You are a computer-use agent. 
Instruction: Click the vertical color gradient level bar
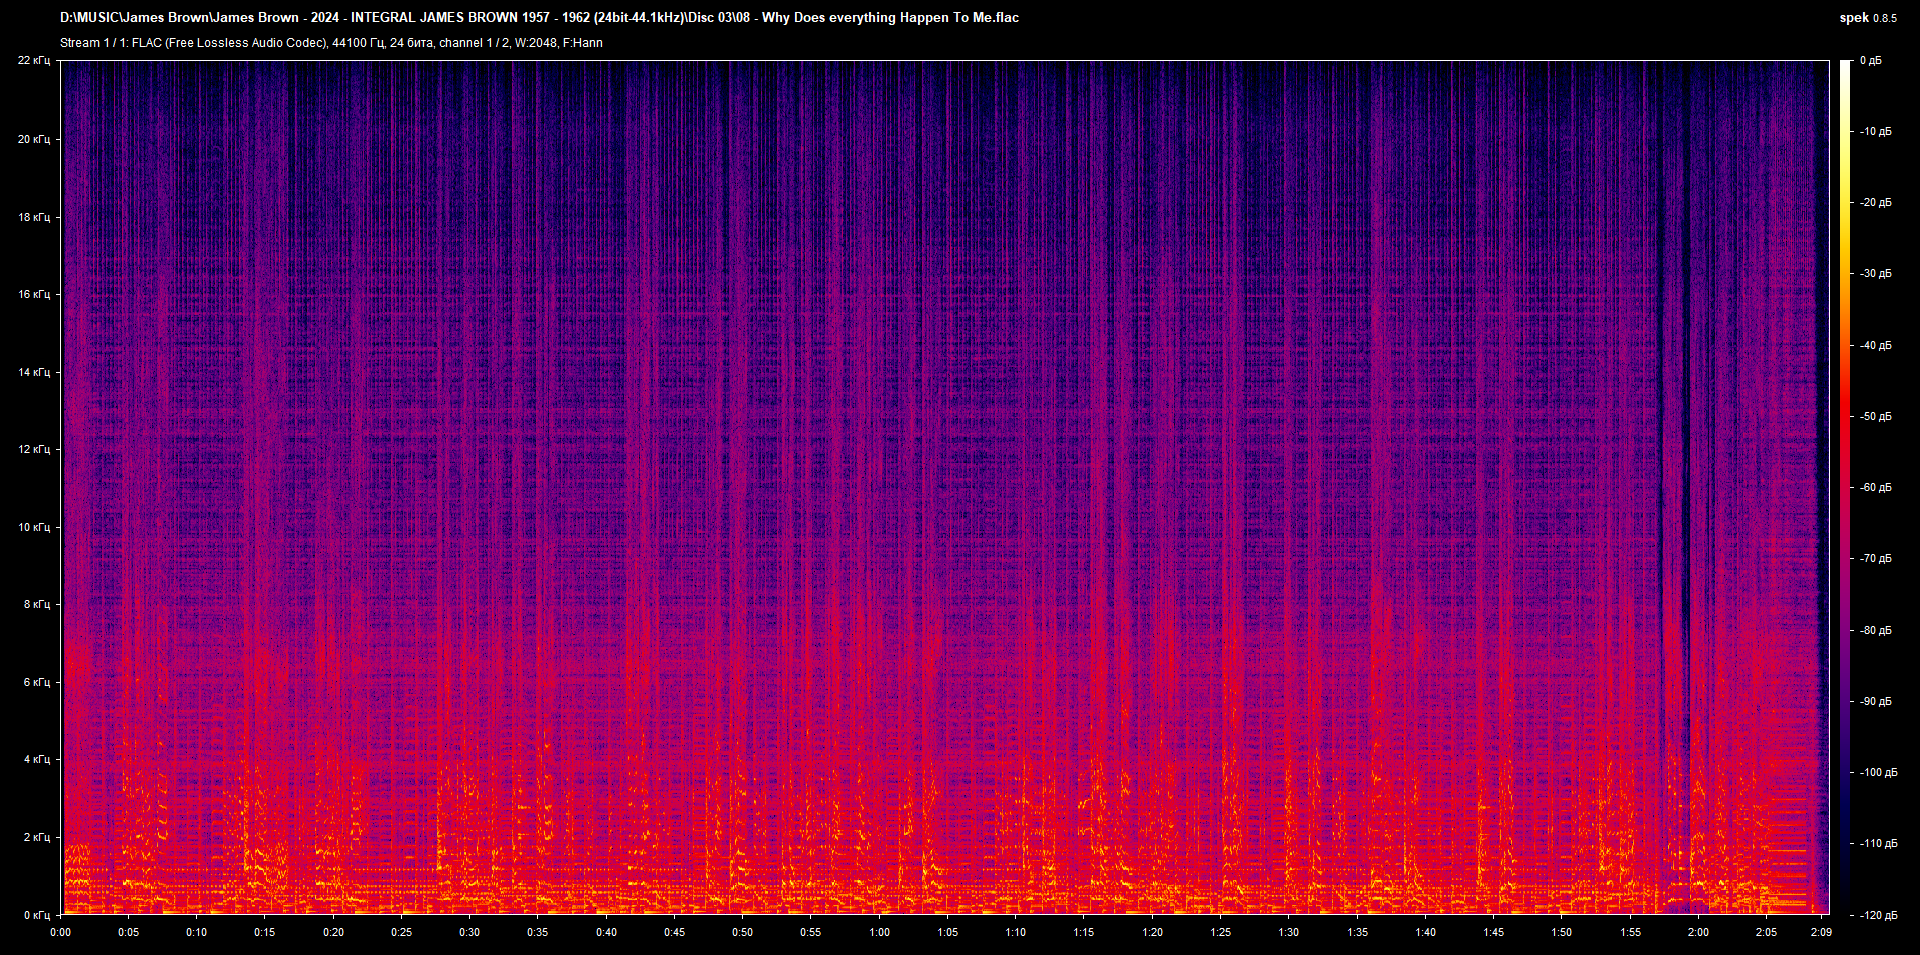1846,487
